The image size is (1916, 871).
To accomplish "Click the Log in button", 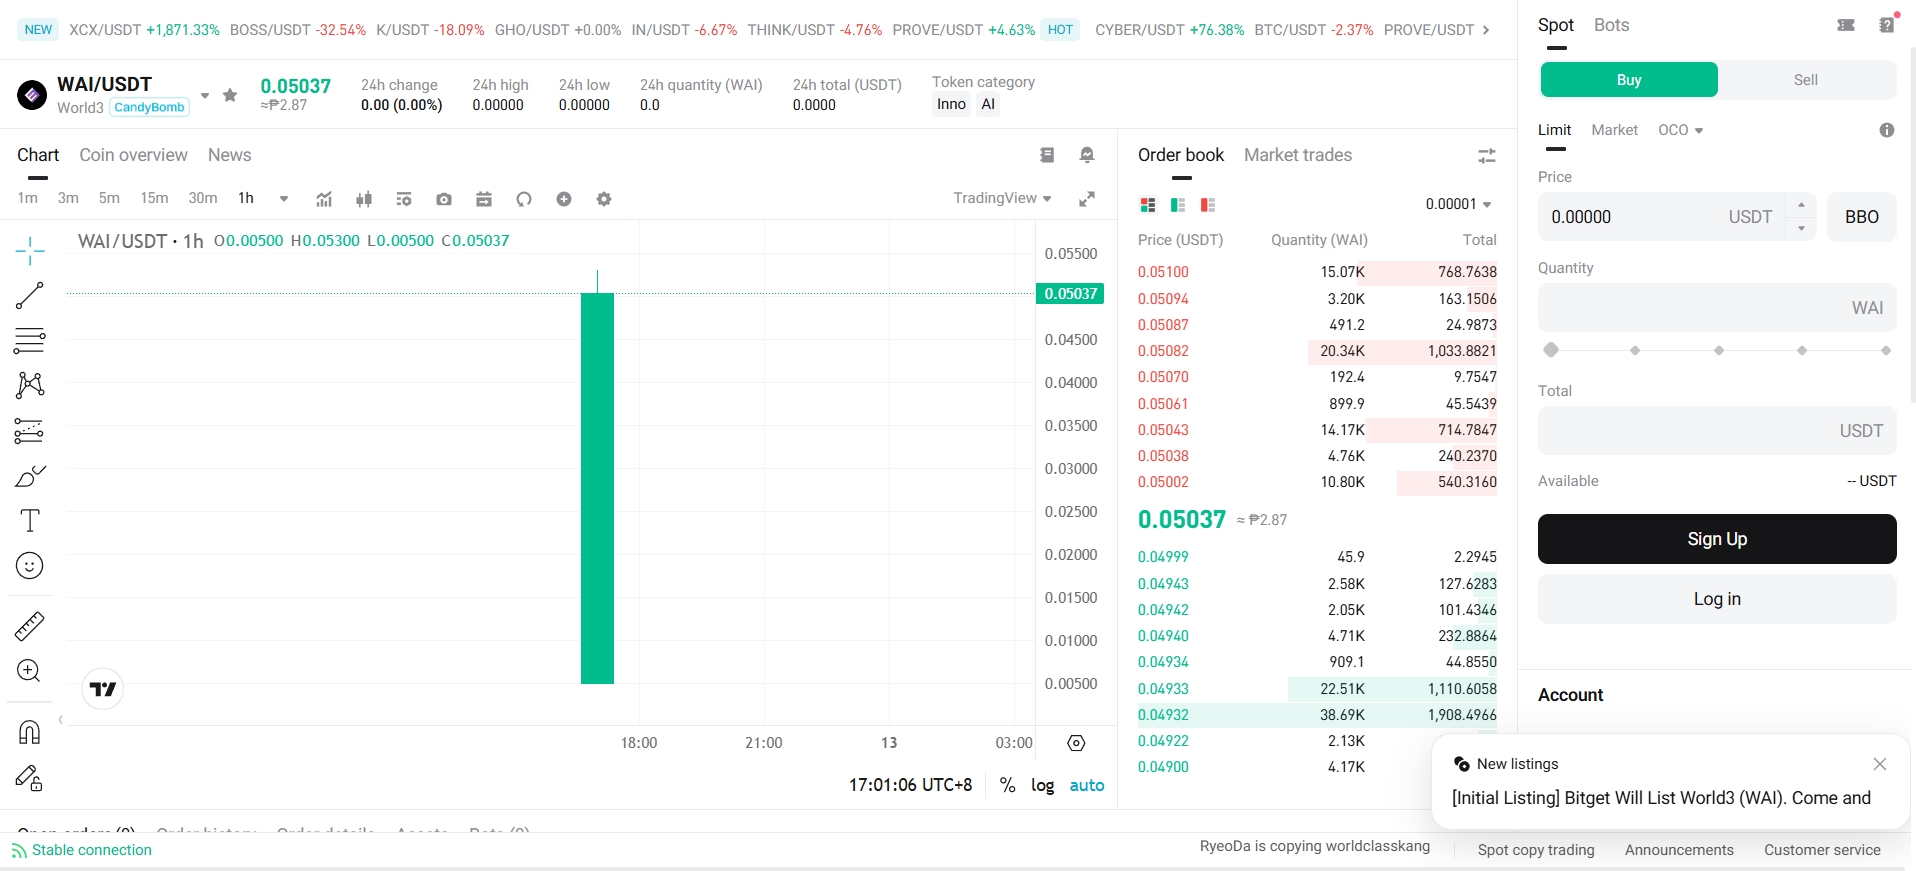I will [x=1717, y=599].
